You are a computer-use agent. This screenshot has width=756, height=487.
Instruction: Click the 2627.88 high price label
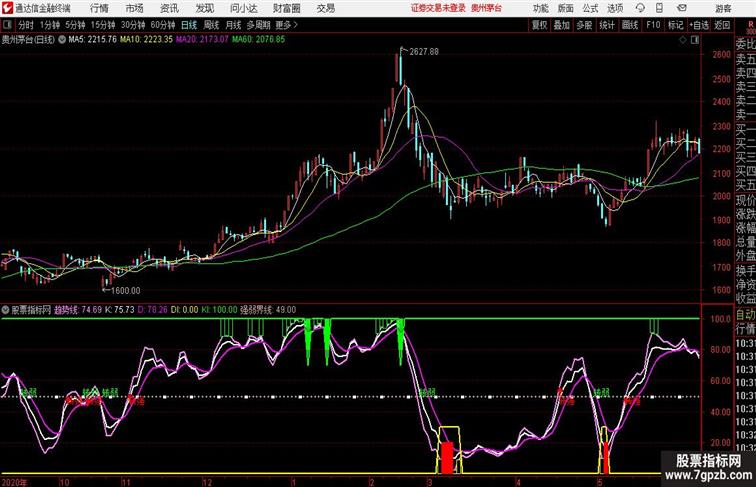point(424,52)
